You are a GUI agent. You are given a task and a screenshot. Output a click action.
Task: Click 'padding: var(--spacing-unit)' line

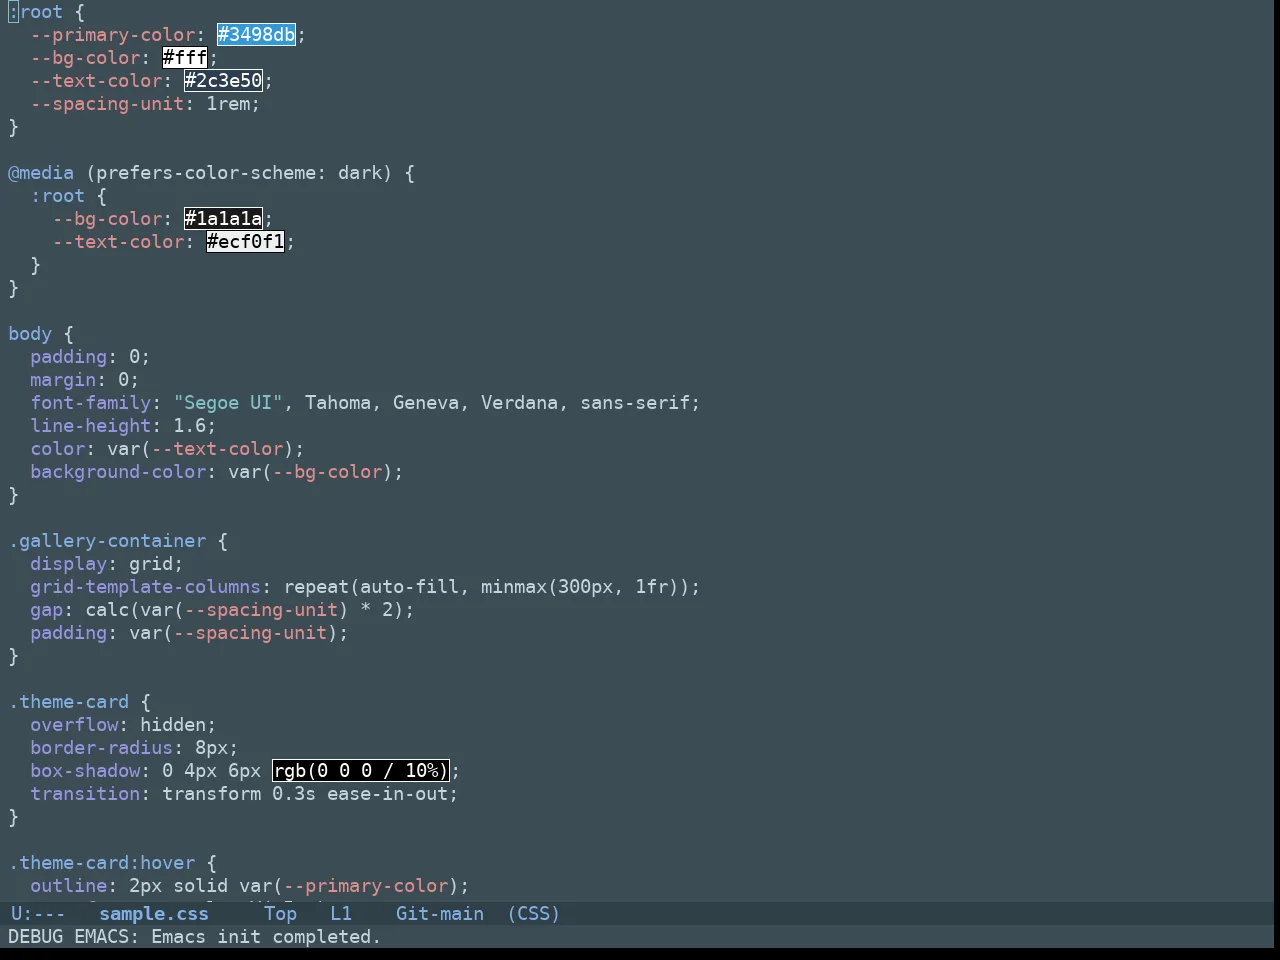click(x=189, y=633)
